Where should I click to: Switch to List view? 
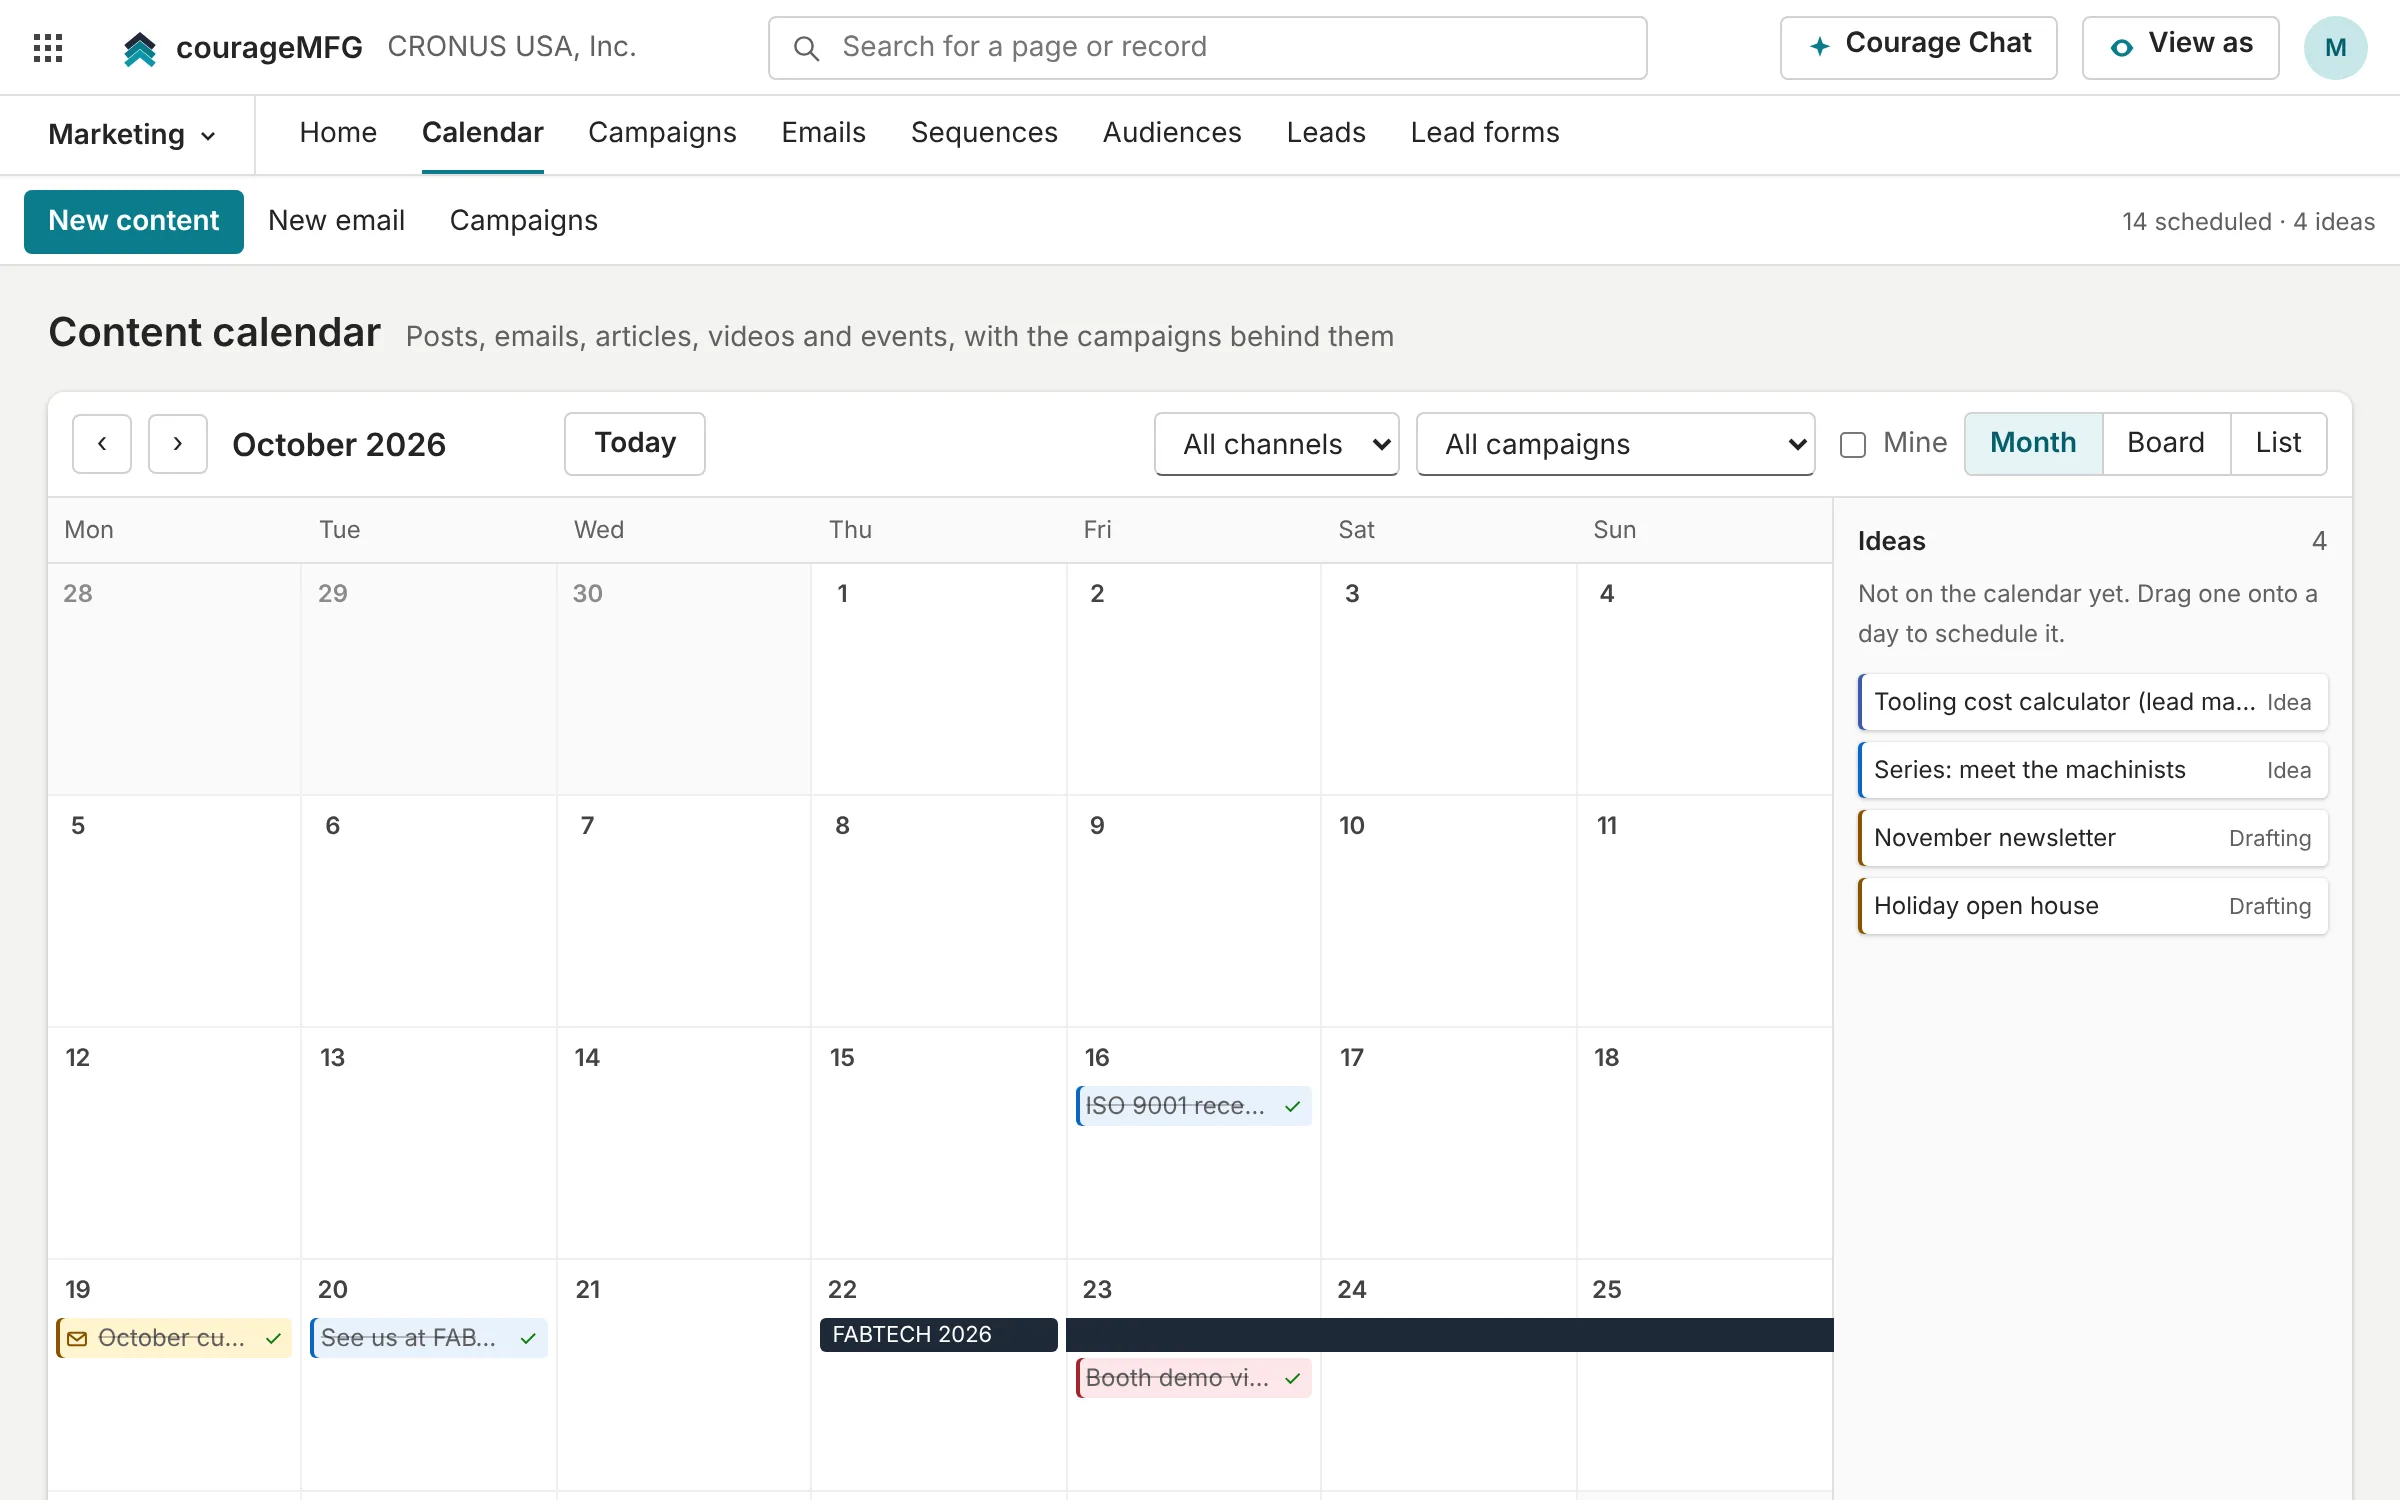click(2278, 443)
